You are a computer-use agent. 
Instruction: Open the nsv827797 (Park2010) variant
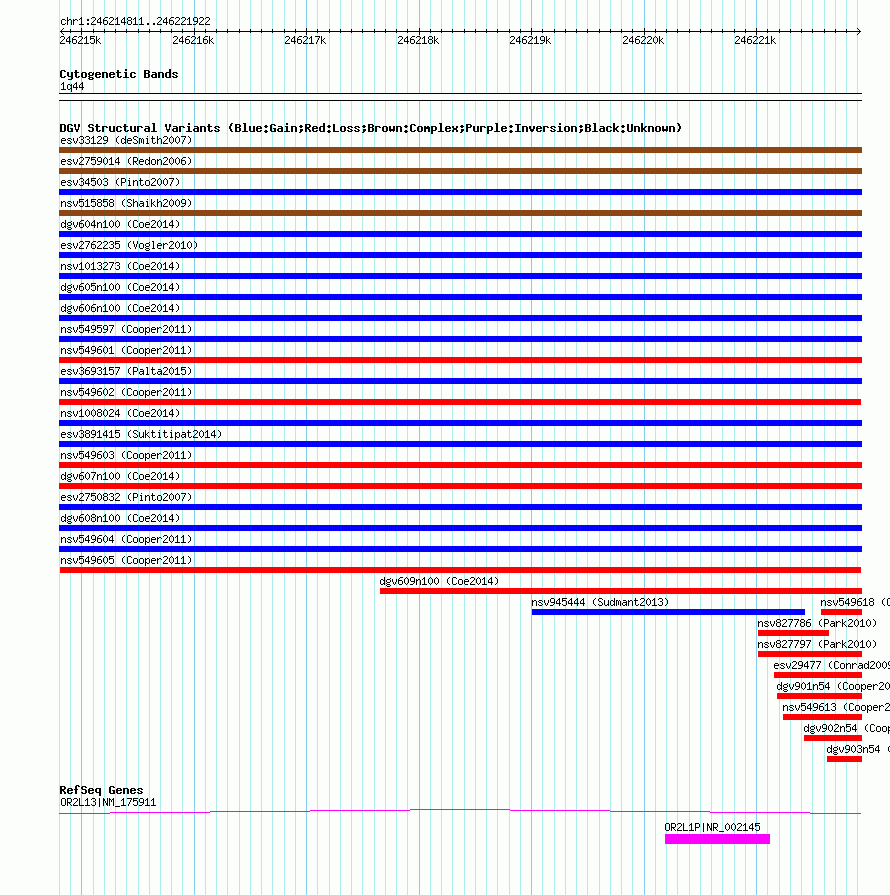[817, 644]
